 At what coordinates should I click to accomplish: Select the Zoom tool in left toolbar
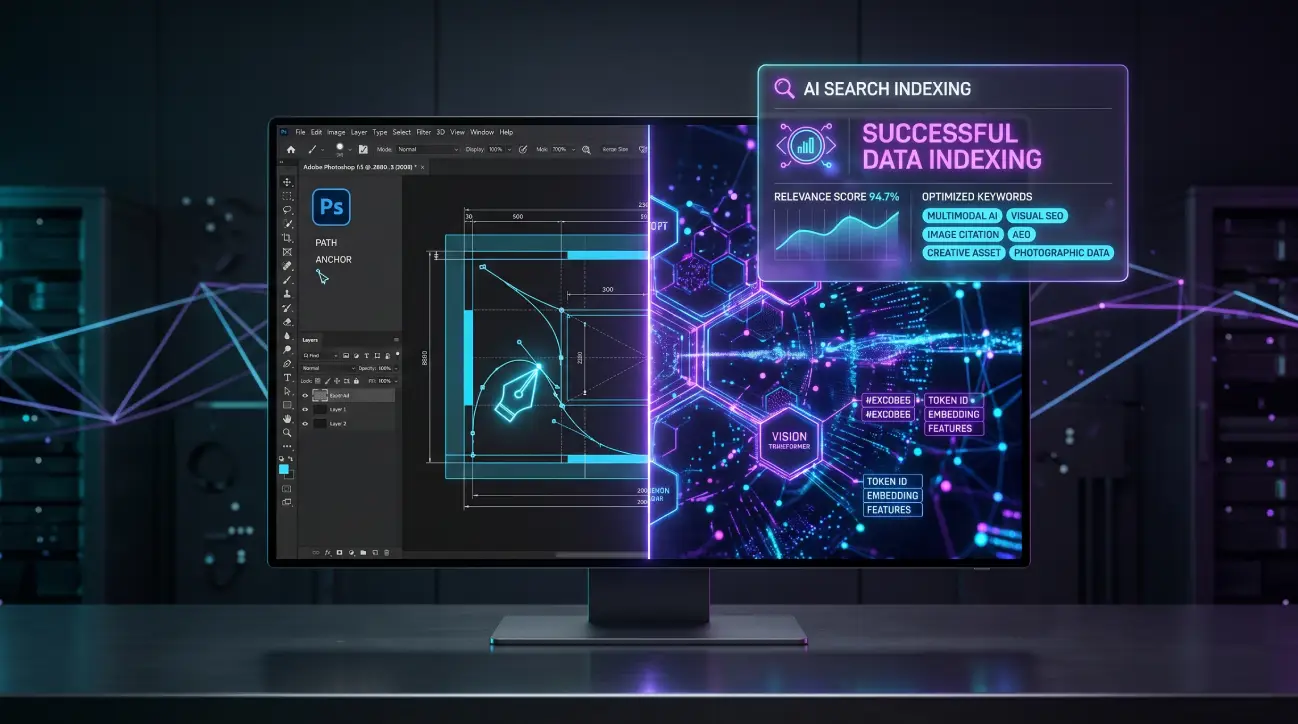coord(287,432)
